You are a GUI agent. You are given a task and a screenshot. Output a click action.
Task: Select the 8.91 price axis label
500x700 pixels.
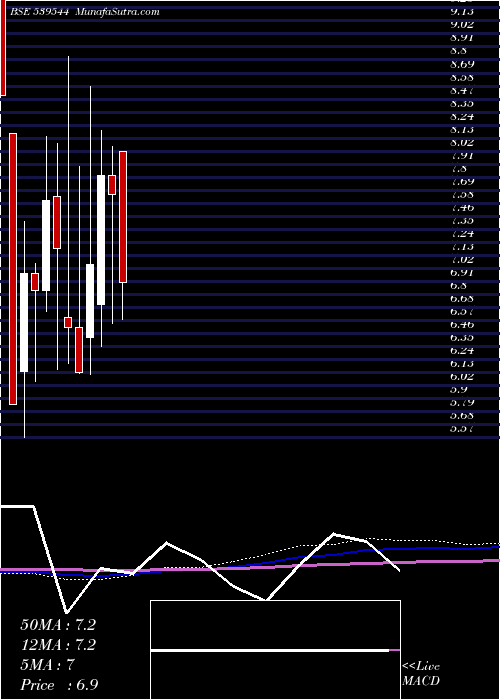462,38
